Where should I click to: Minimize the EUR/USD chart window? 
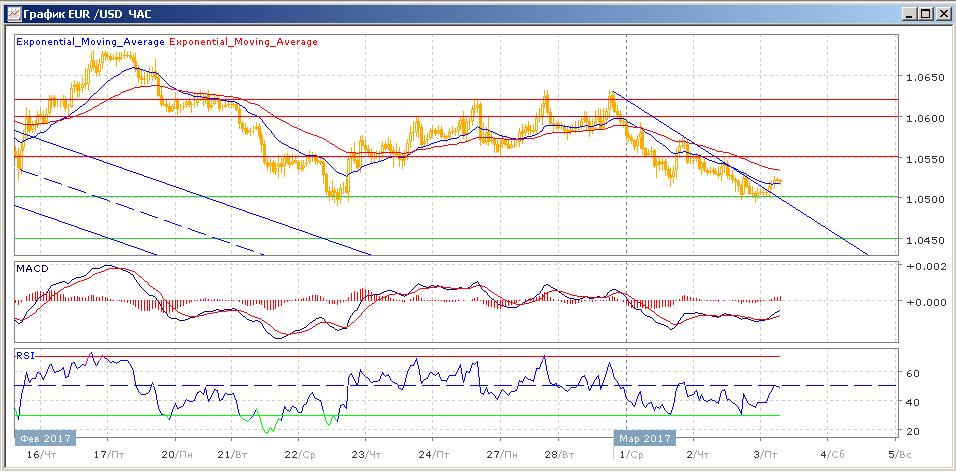908,13
